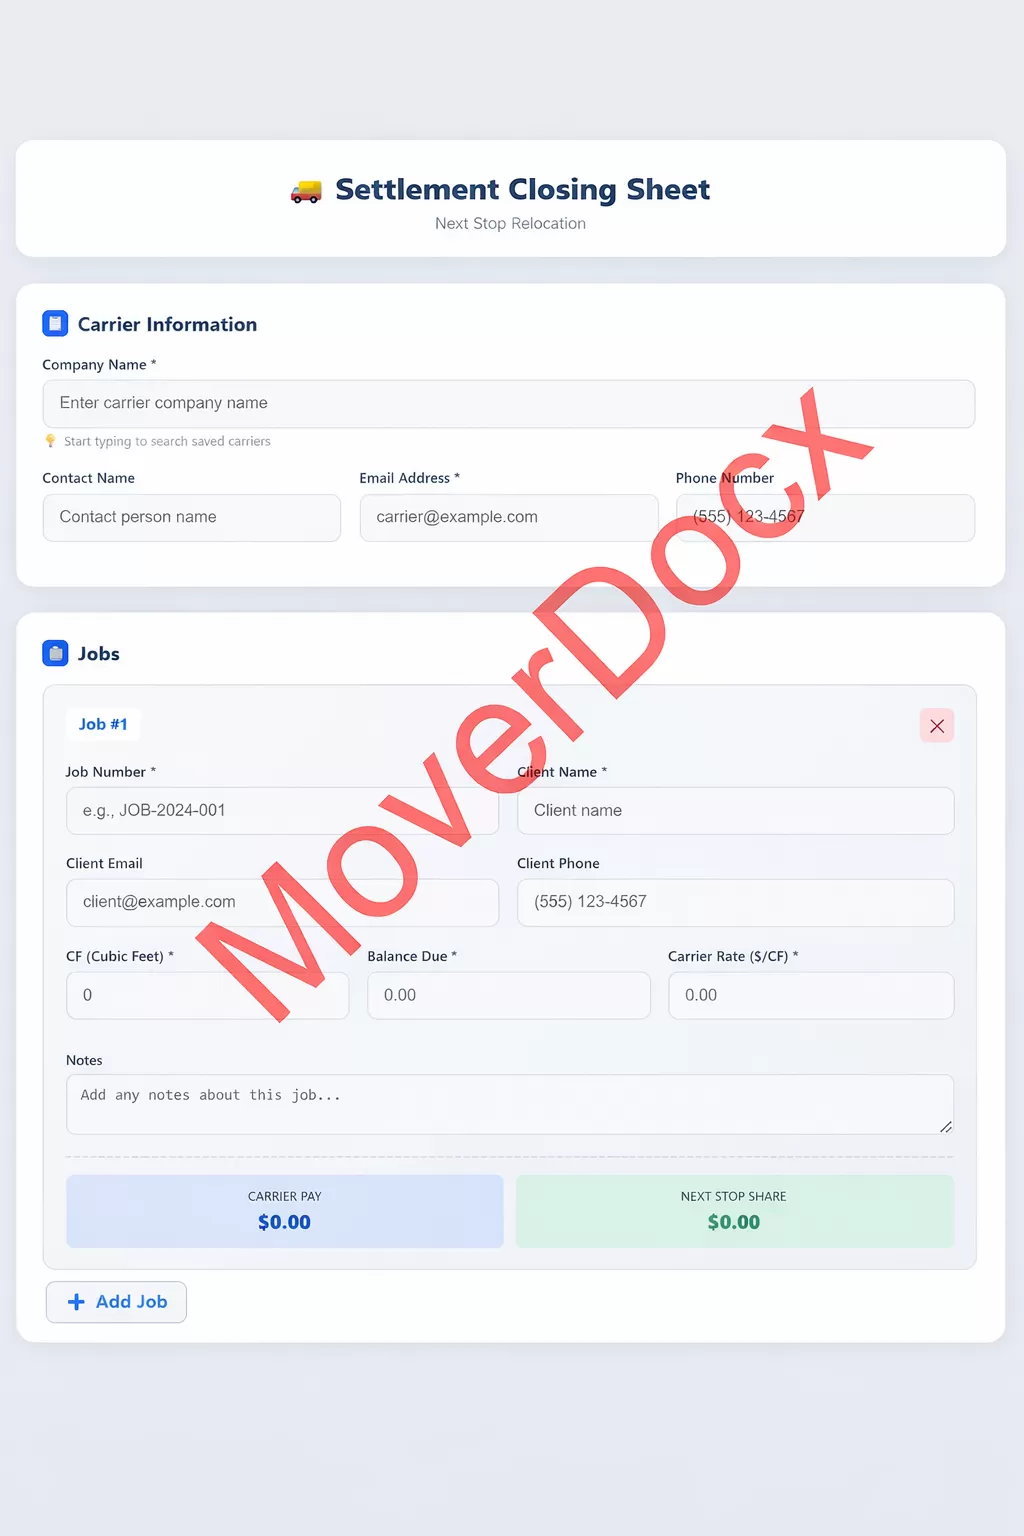This screenshot has width=1024, height=1536.
Task: Select the carrier Email Address field
Action: coord(508,518)
